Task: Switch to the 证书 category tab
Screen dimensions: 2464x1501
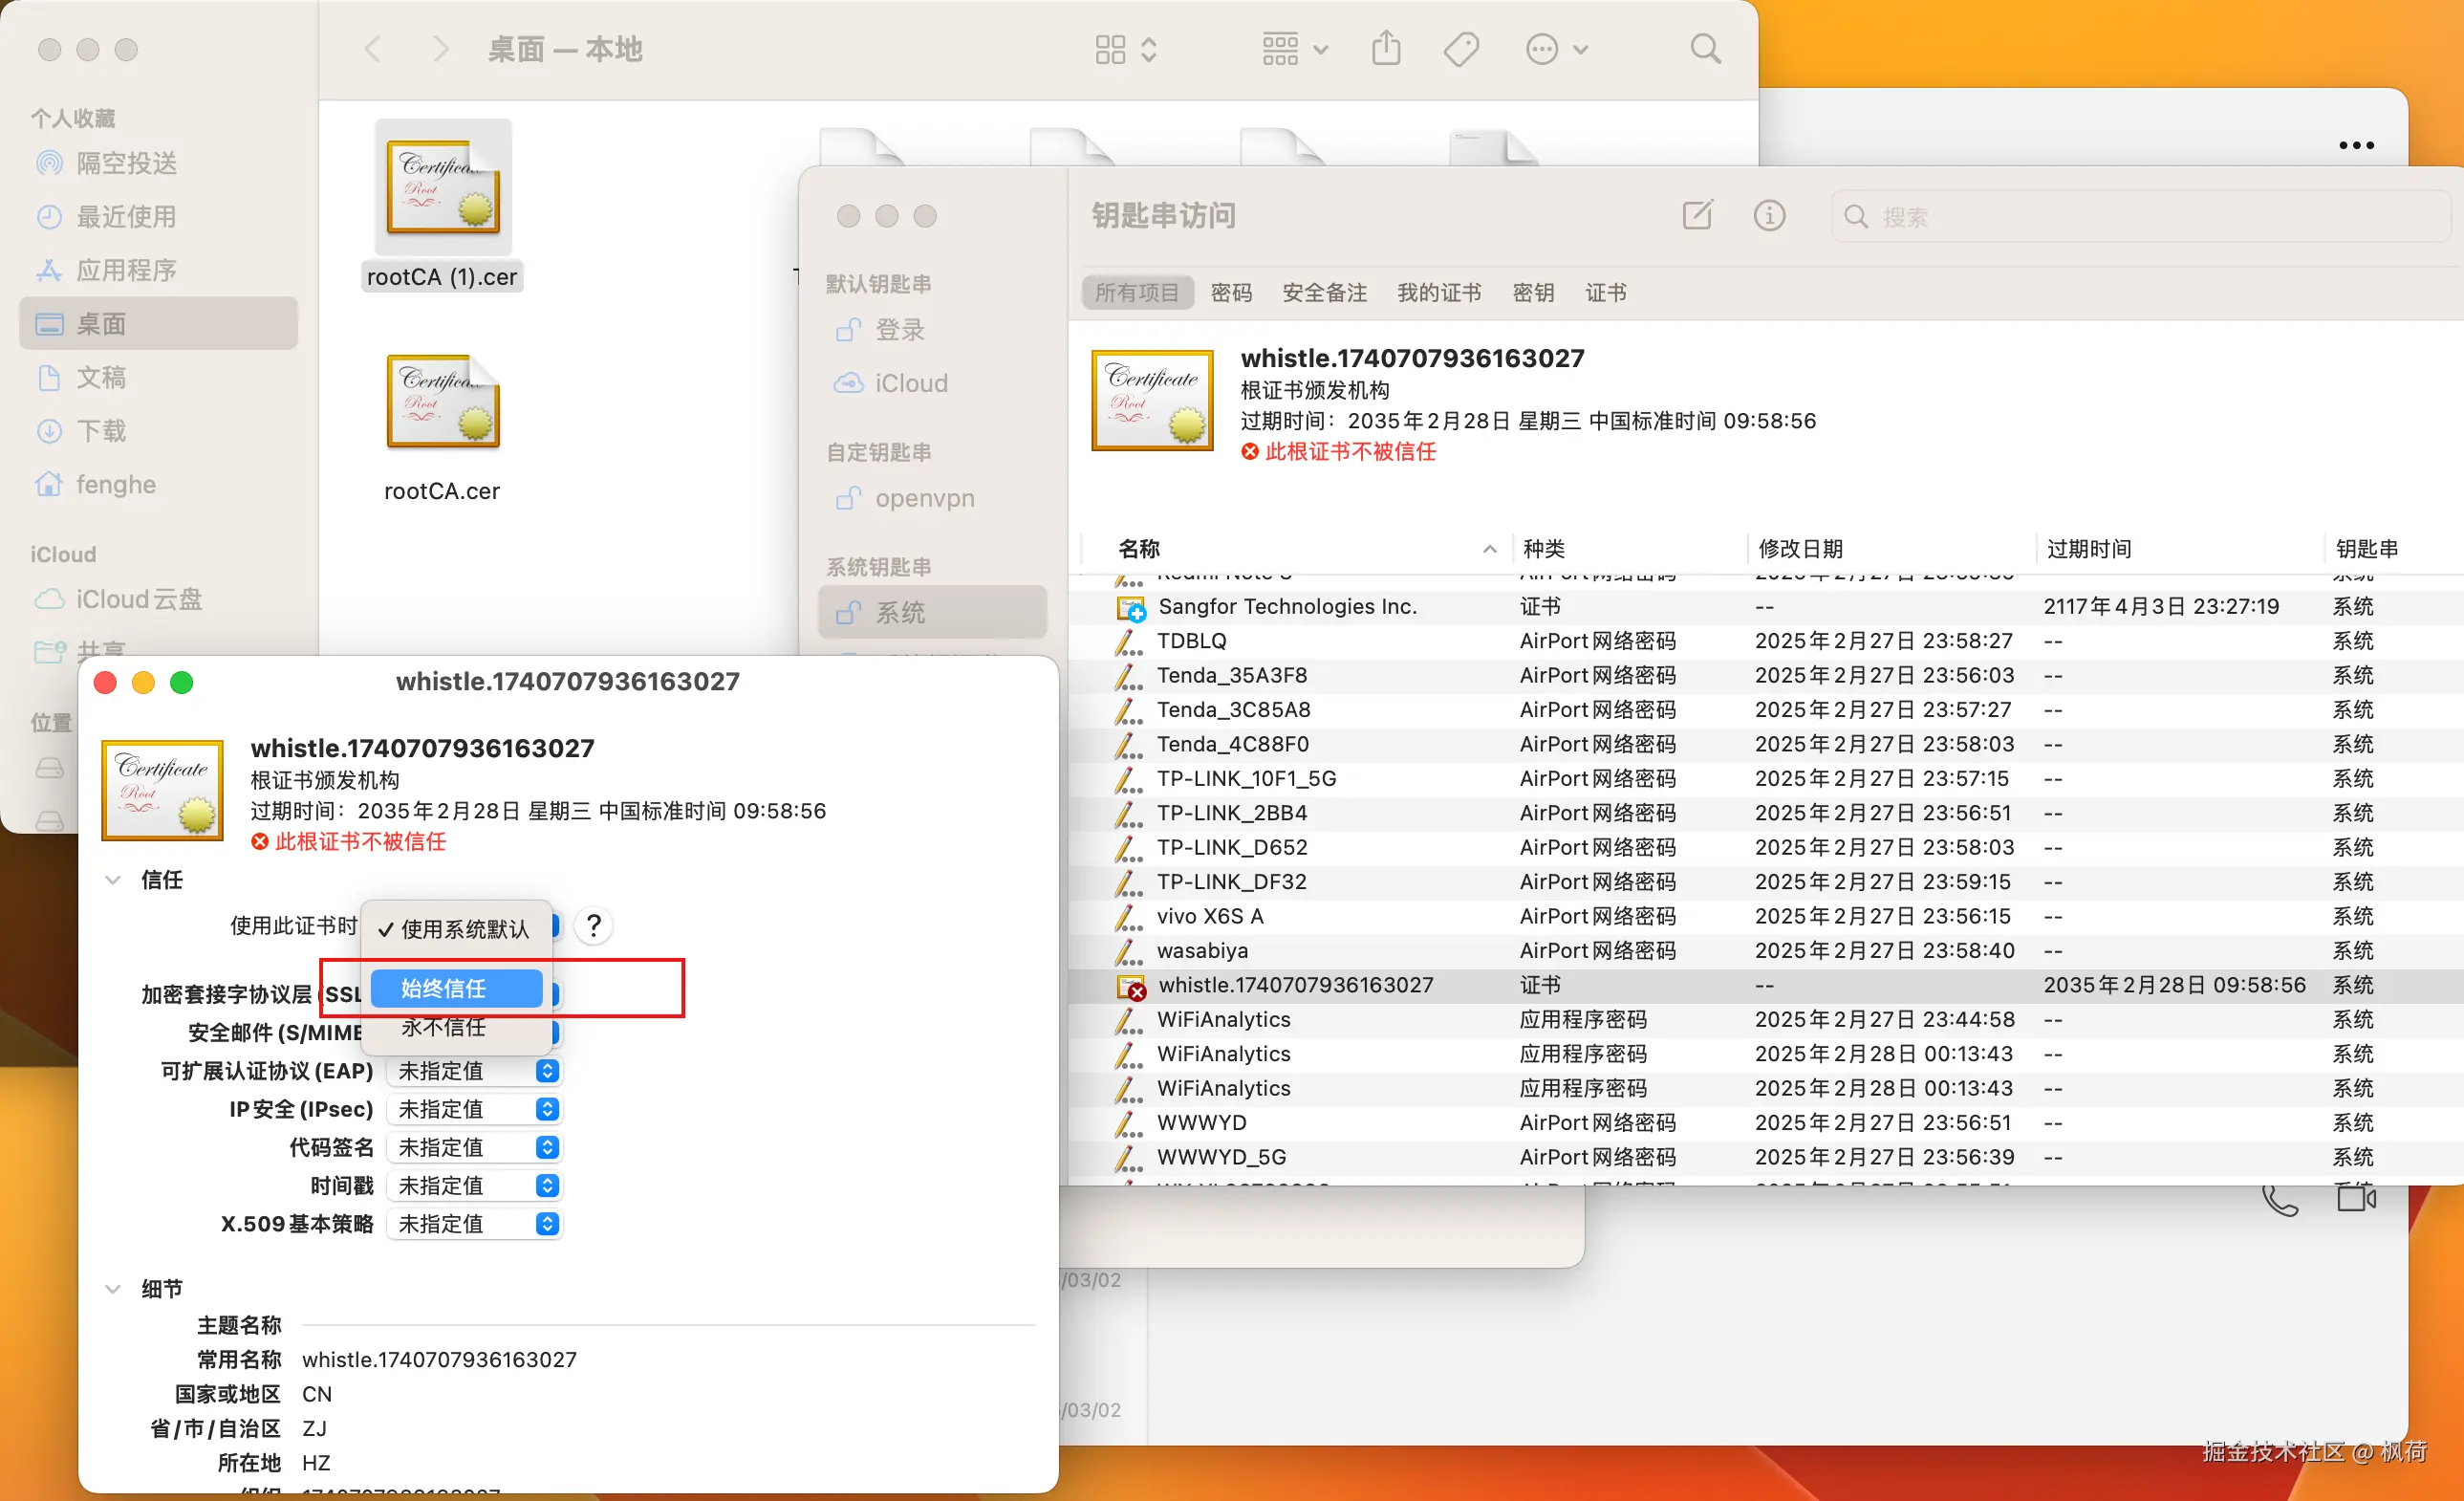Action: point(1605,292)
